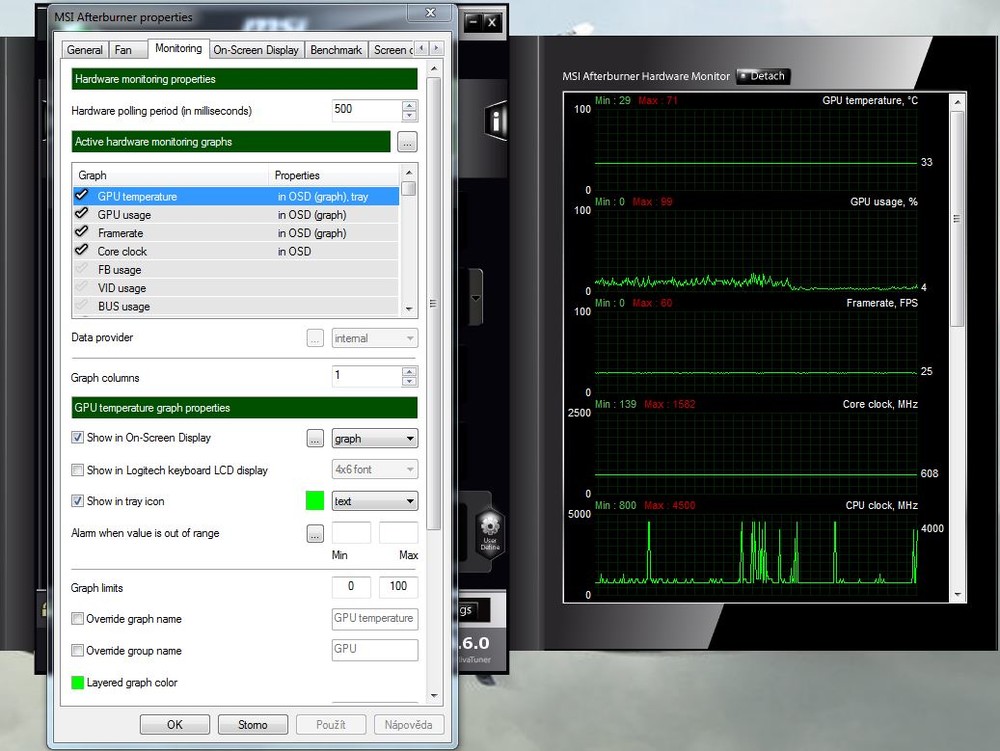Click the Afterburner information 'i' icon
The height and width of the screenshot is (751, 1000).
point(495,122)
